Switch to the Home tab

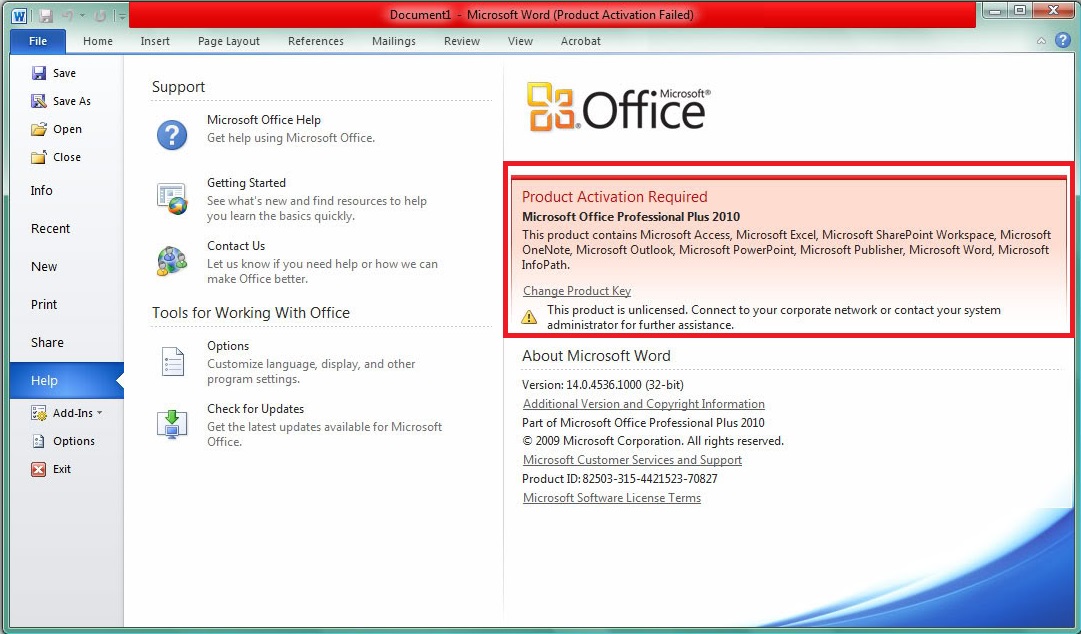98,41
